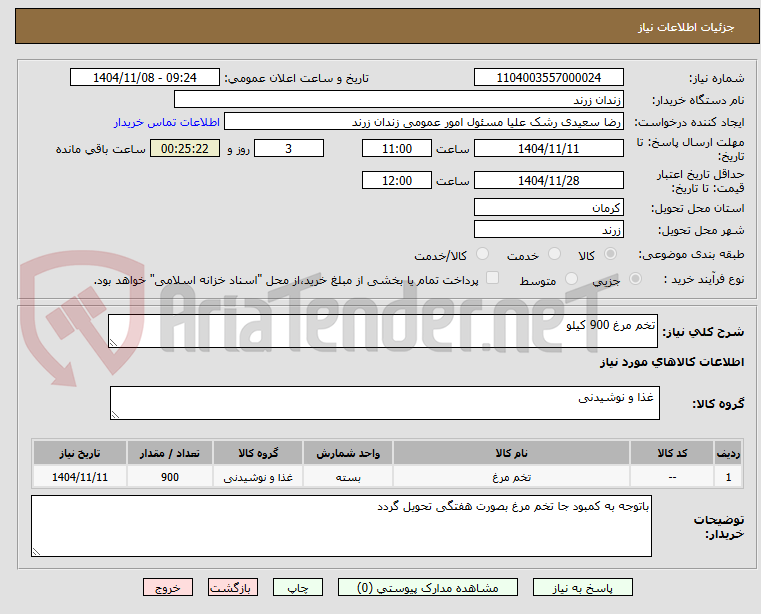The width and height of the screenshot is (761, 614).
Task: Click the quantity cell 900
Action: tap(169, 477)
